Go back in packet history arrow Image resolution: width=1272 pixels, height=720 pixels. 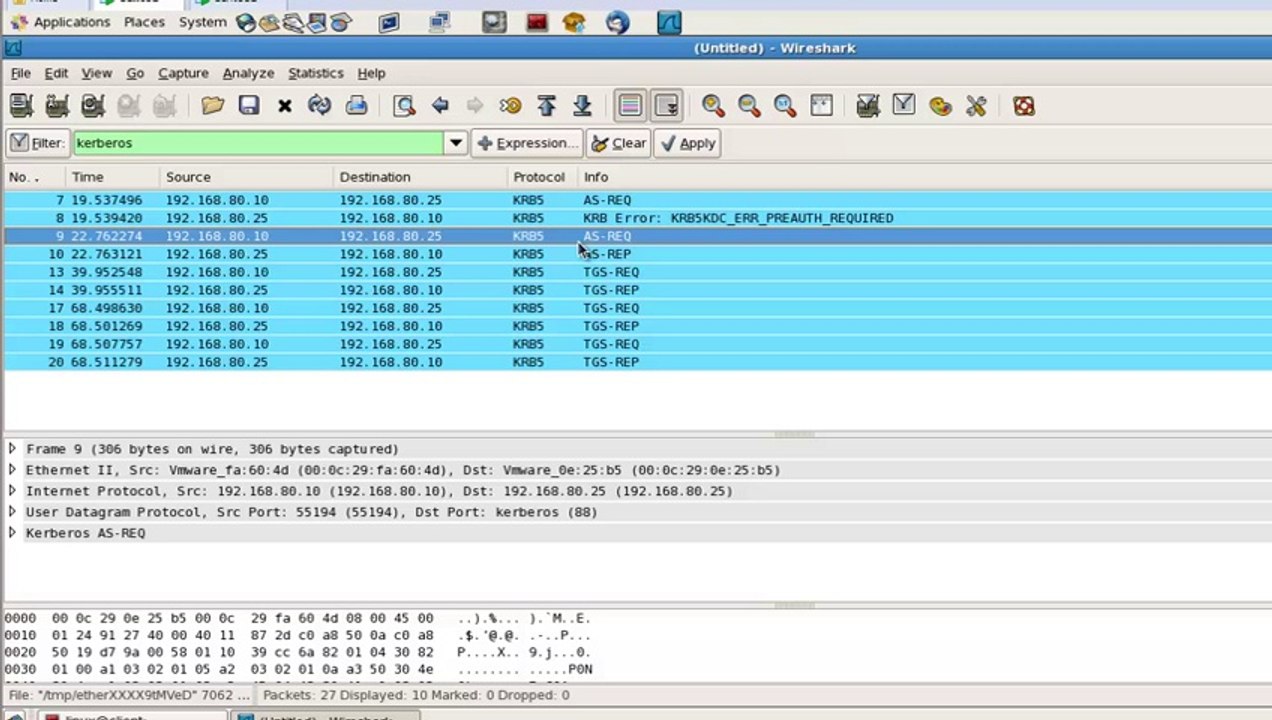click(440, 106)
